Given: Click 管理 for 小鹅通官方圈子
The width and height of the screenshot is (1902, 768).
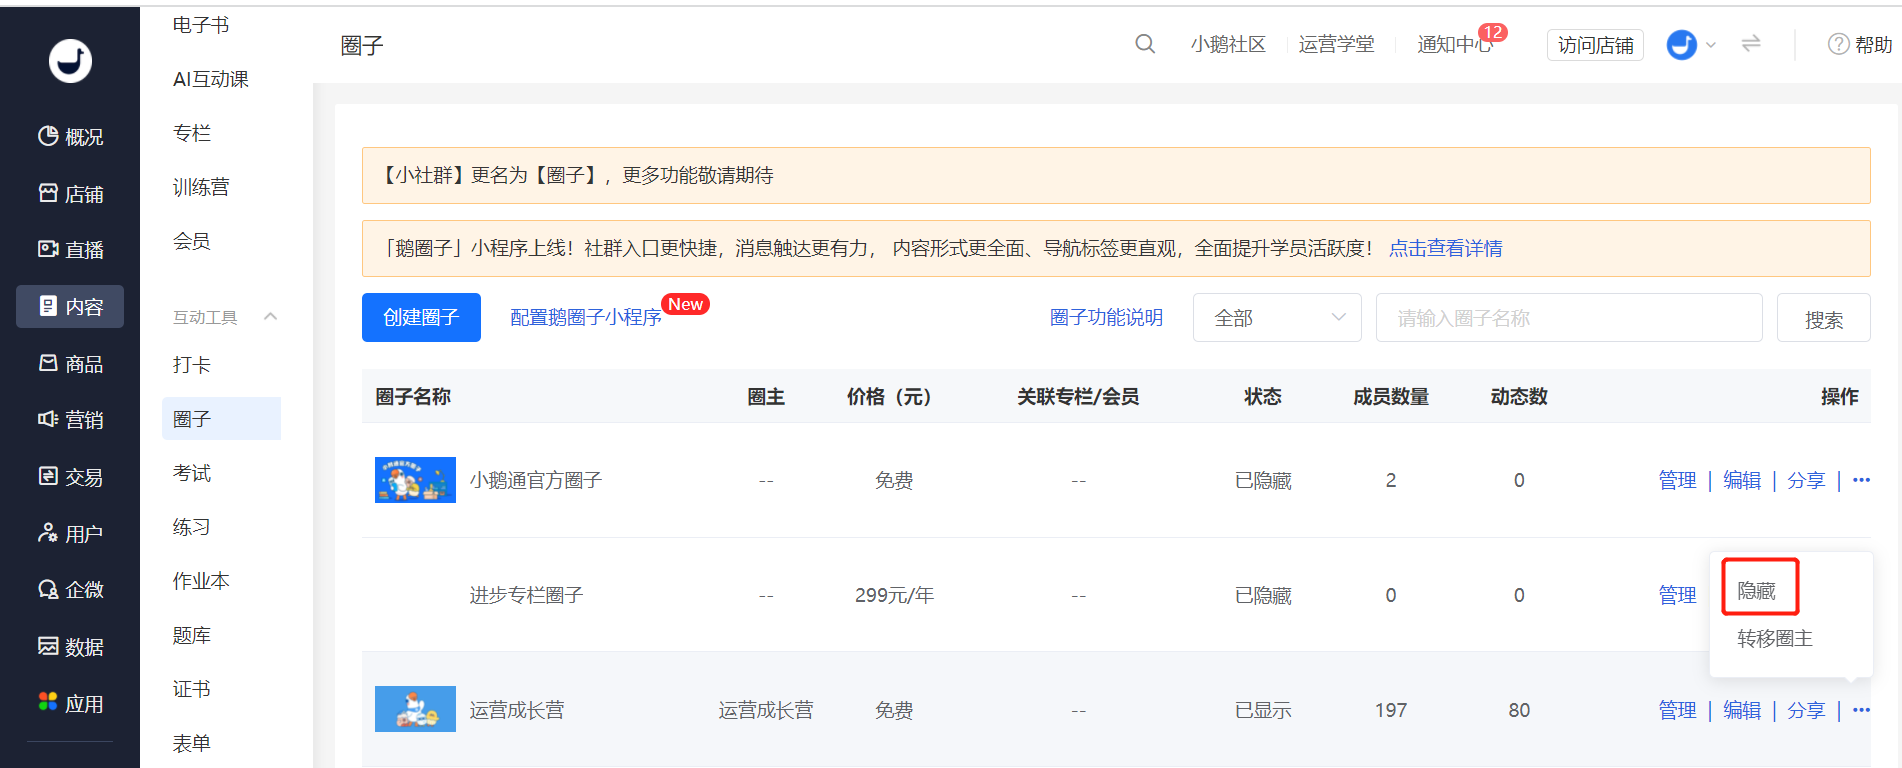Looking at the screenshot, I should click(x=1677, y=480).
